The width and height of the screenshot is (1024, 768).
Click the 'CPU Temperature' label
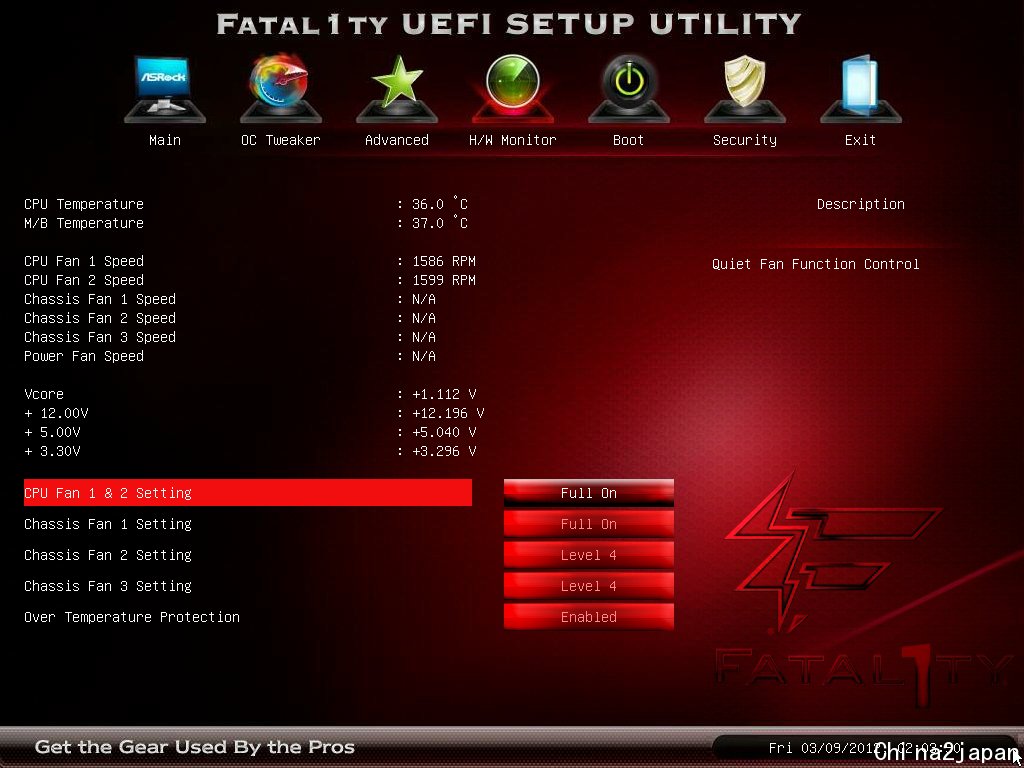pos(84,204)
